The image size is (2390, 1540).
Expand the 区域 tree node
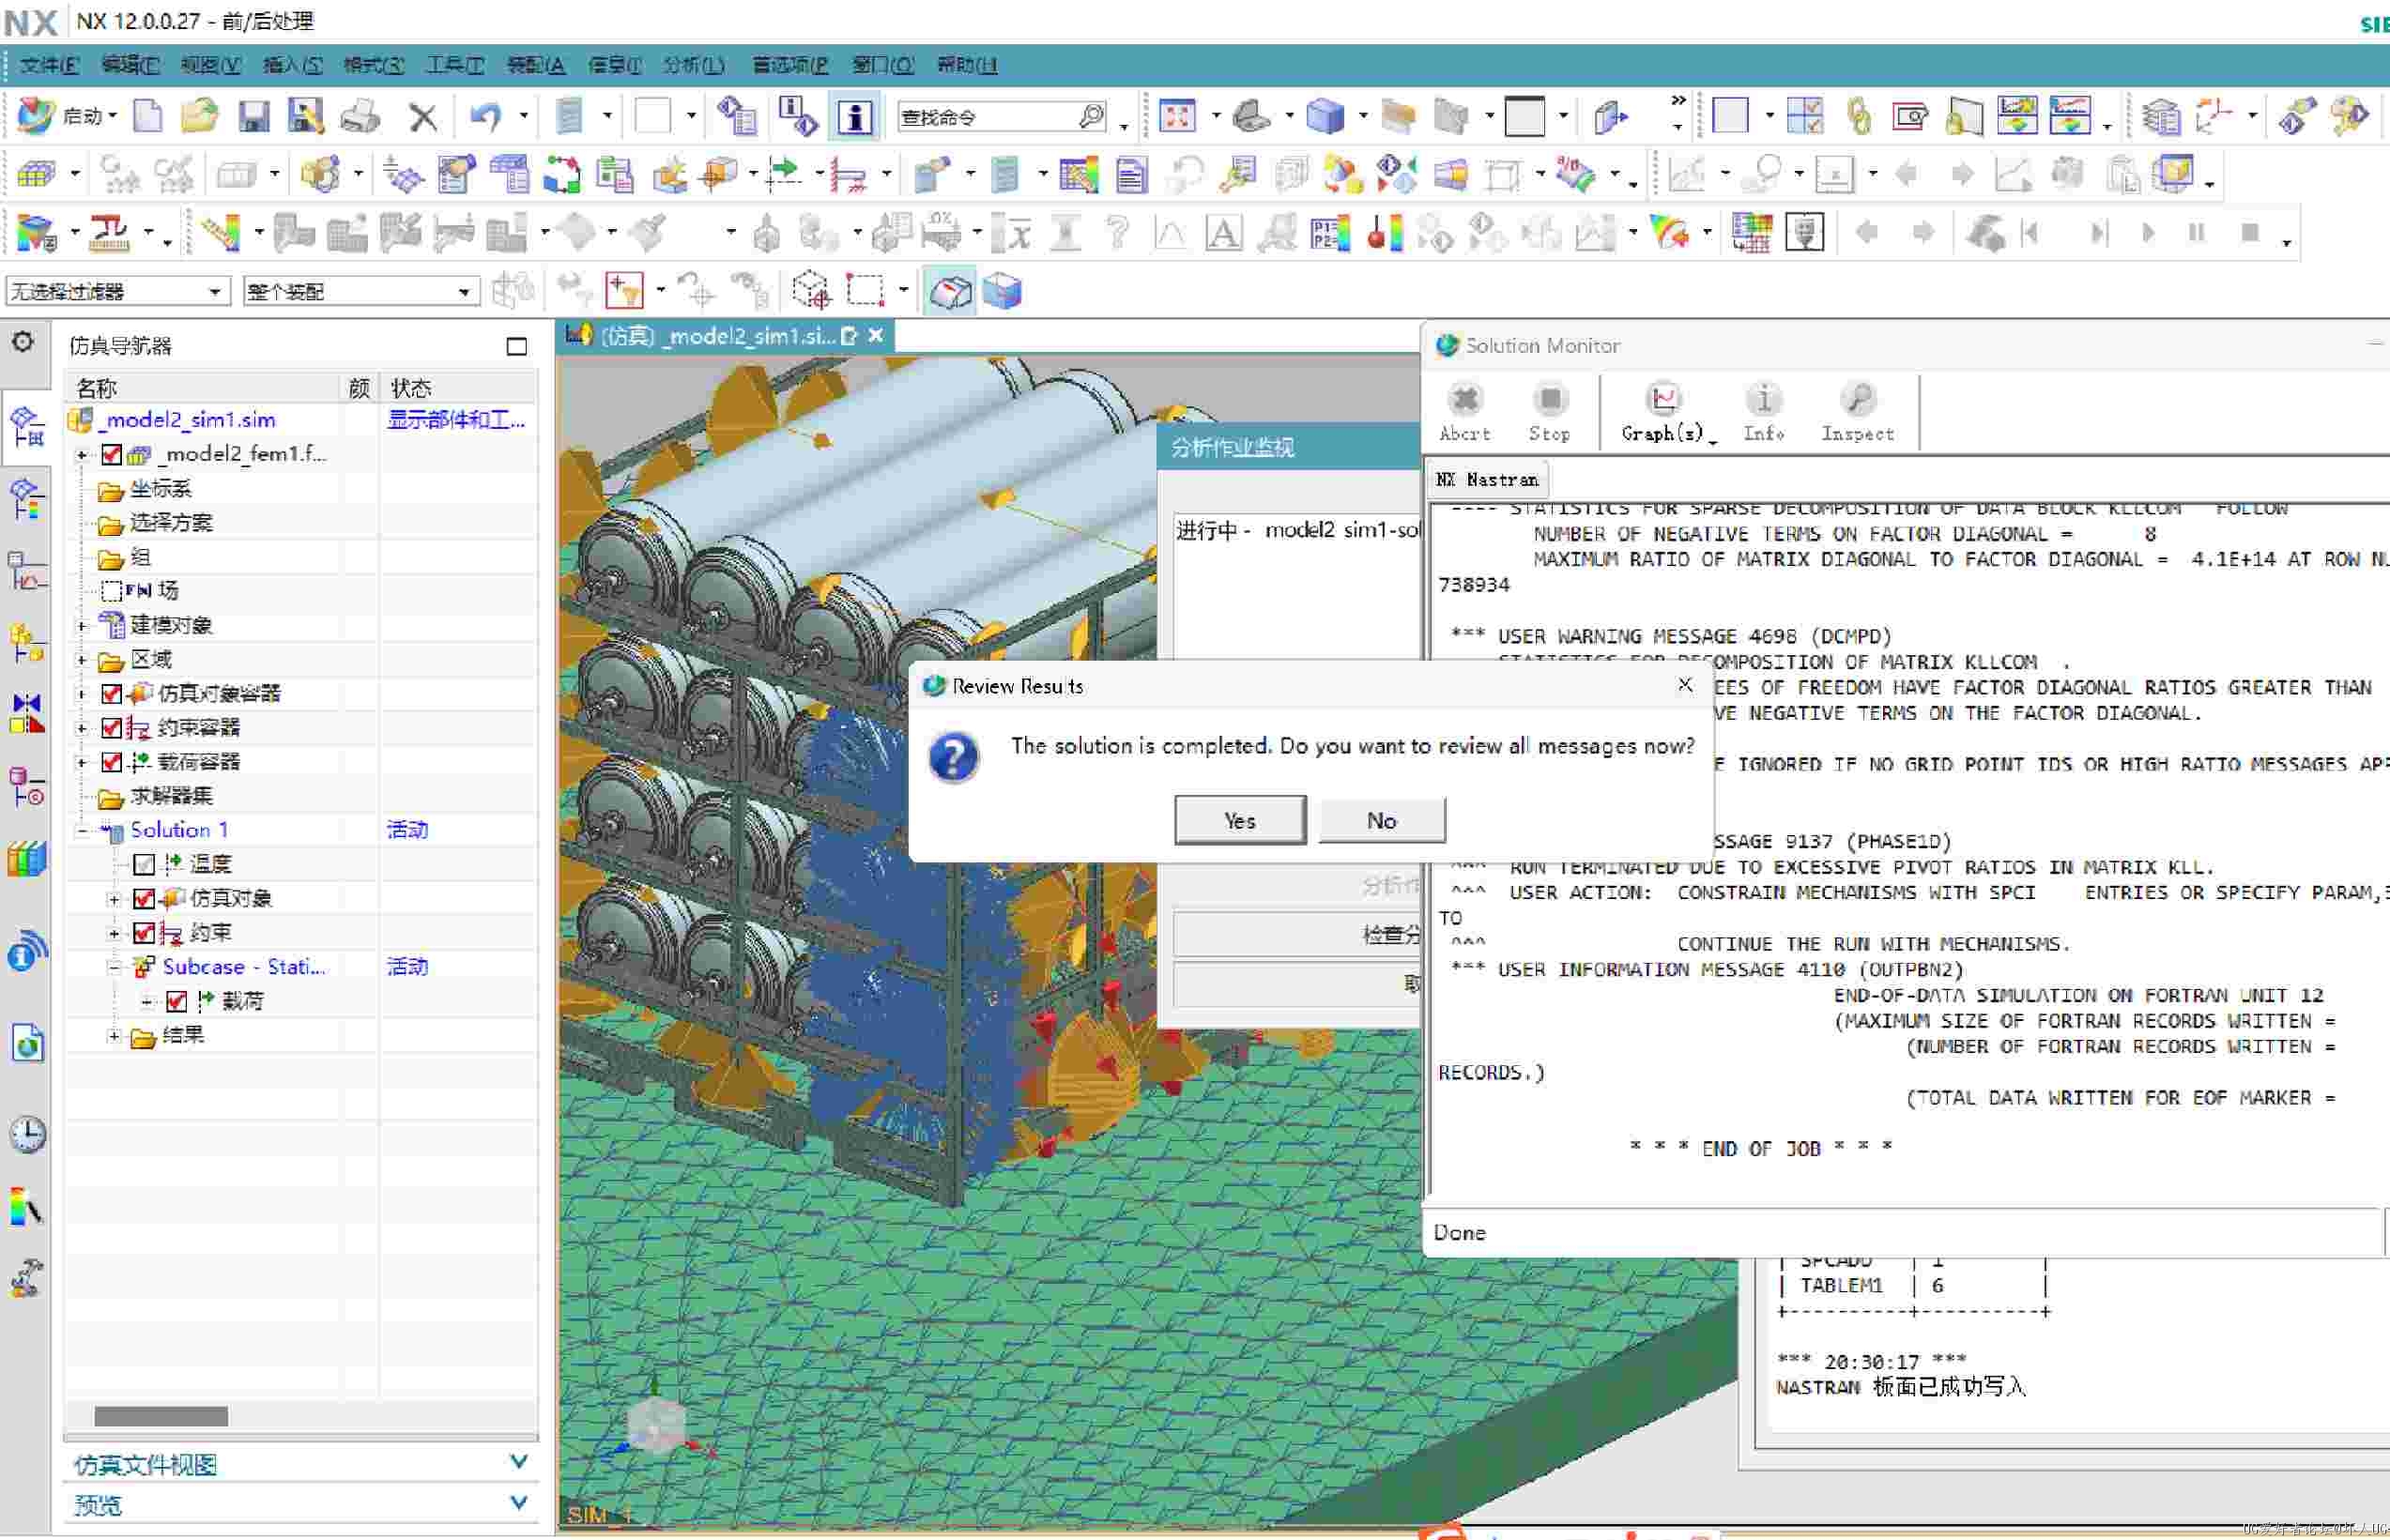coord(82,660)
